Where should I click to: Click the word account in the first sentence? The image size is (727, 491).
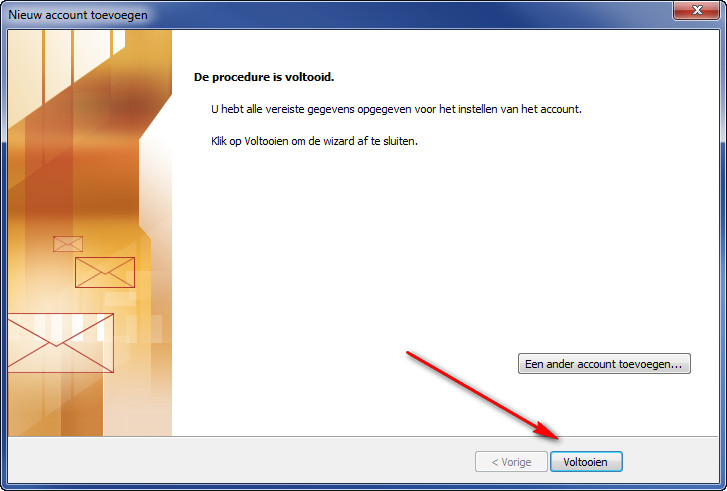coord(560,109)
